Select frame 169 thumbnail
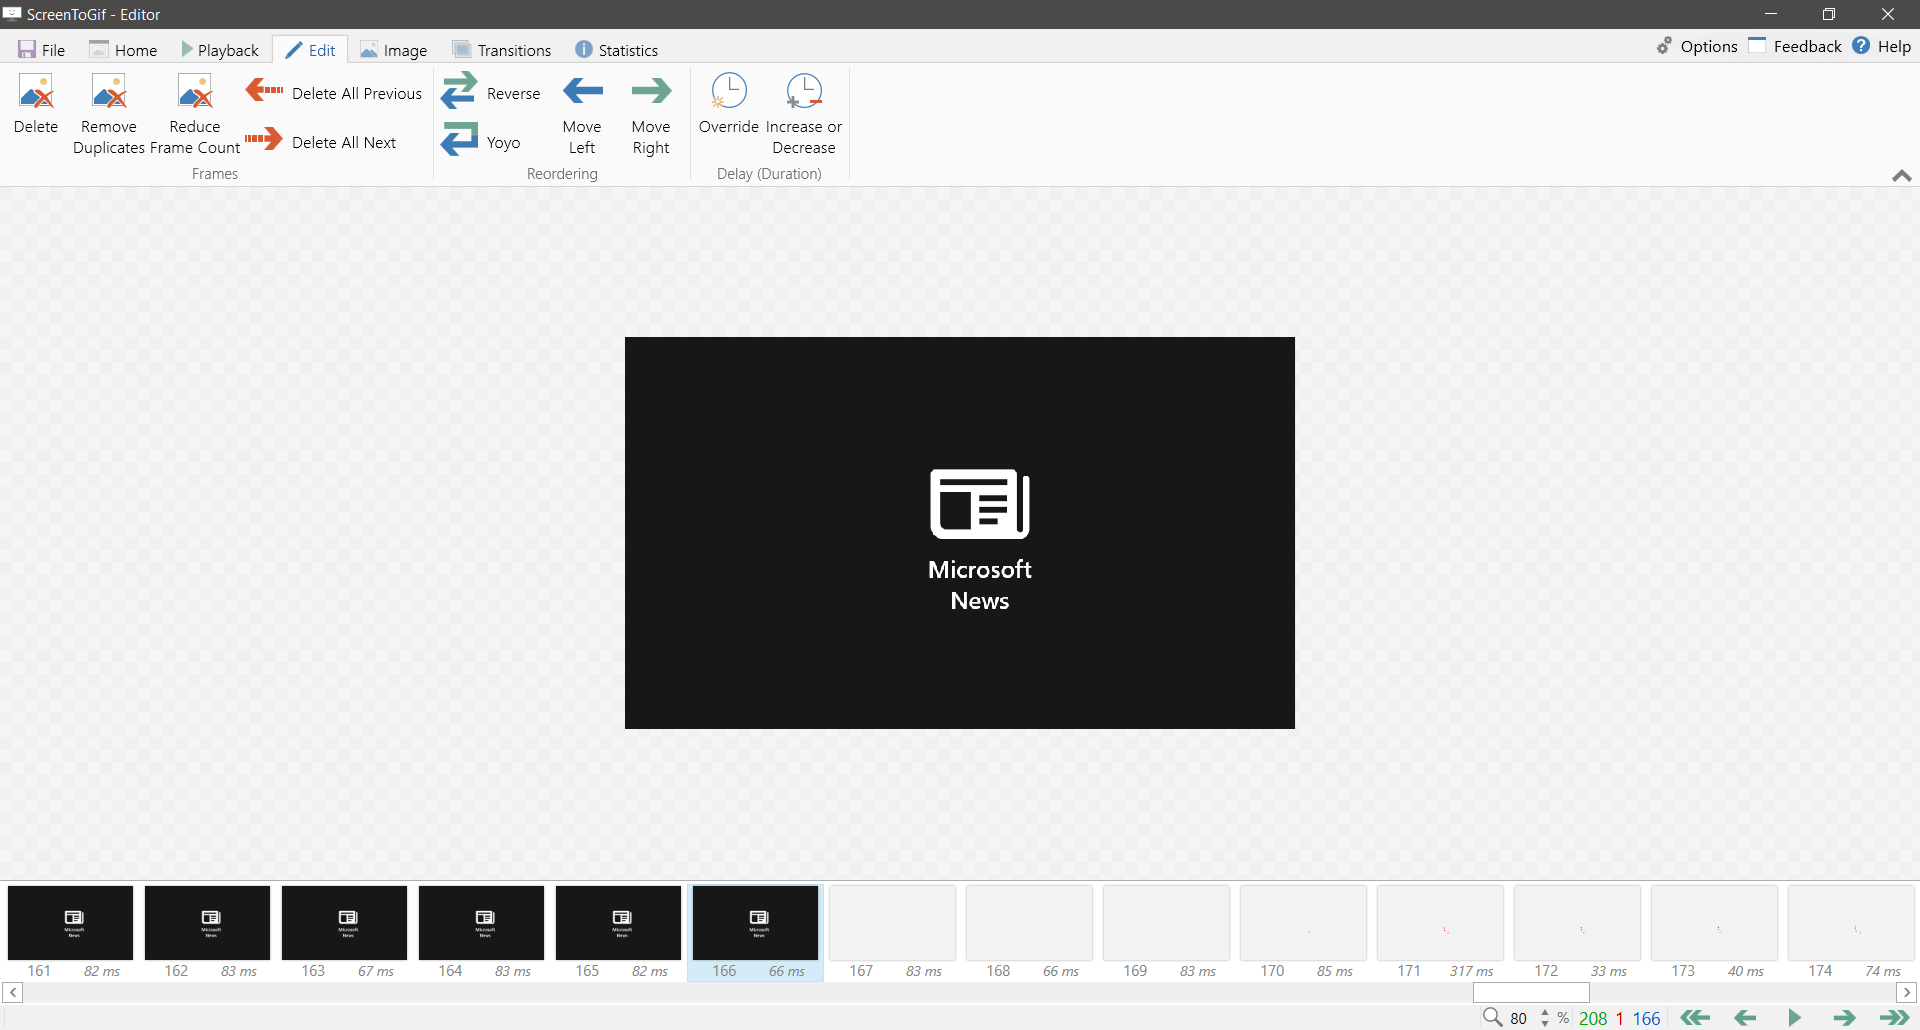This screenshot has height=1030, width=1920. (1166, 932)
